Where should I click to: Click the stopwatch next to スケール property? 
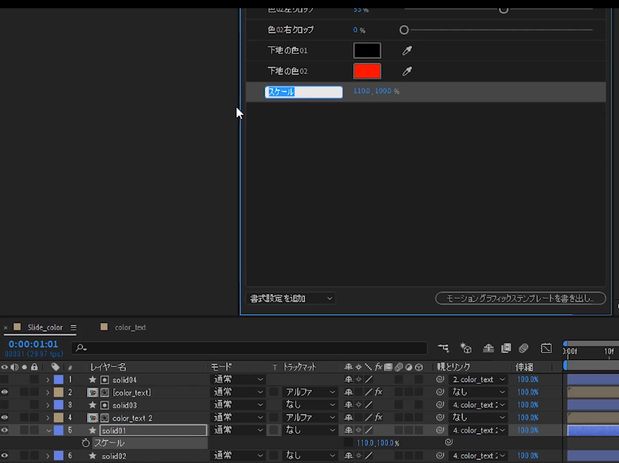pyautogui.click(x=86, y=443)
